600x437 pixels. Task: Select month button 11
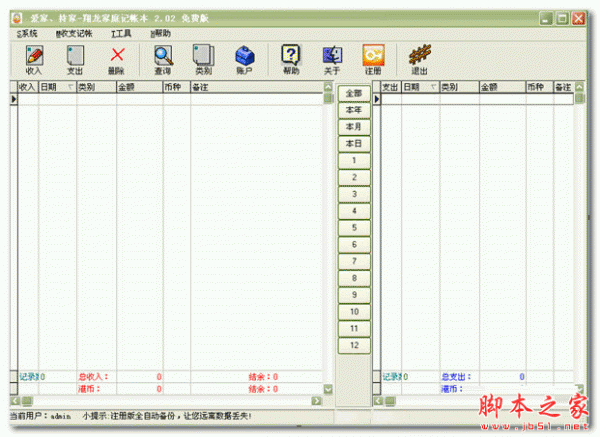(354, 329)
